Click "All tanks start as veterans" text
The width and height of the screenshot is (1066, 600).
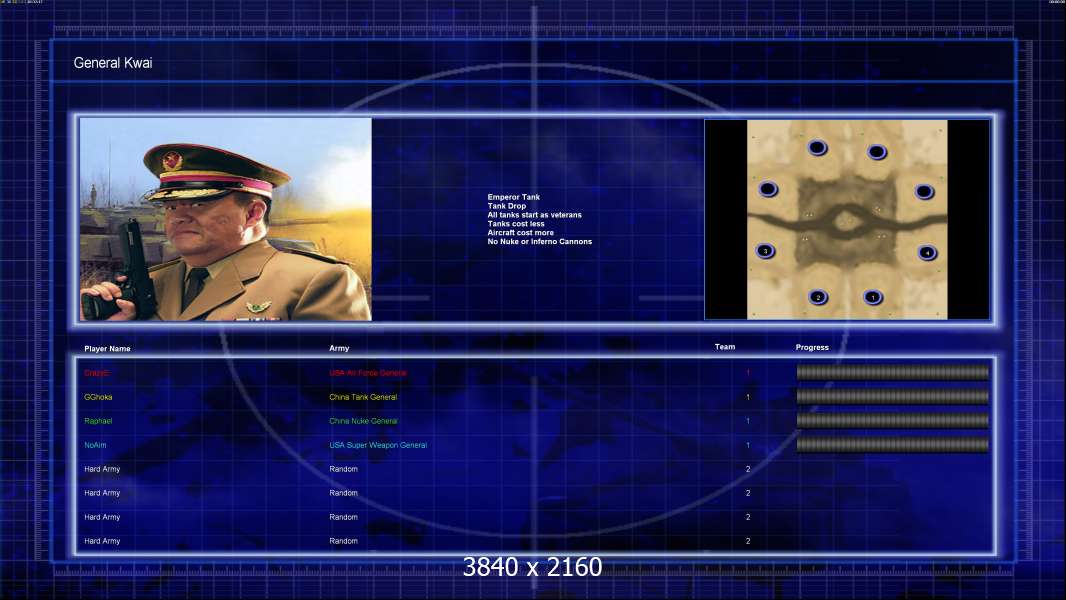(x=534, y=215)
